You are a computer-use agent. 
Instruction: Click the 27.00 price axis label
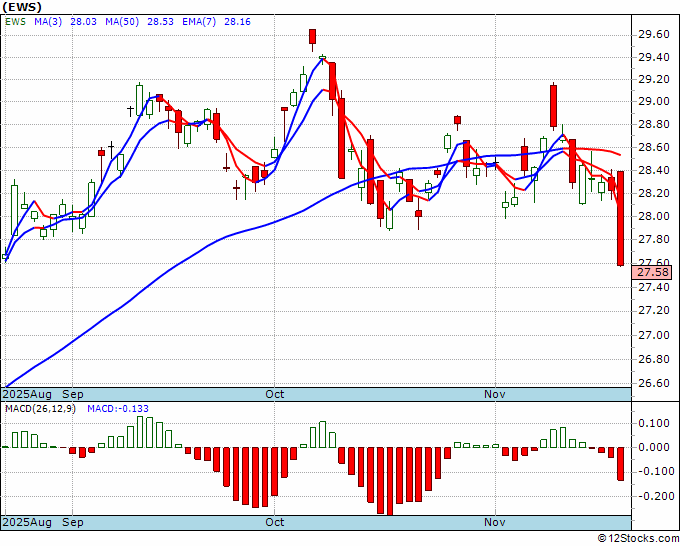point(654,335)
